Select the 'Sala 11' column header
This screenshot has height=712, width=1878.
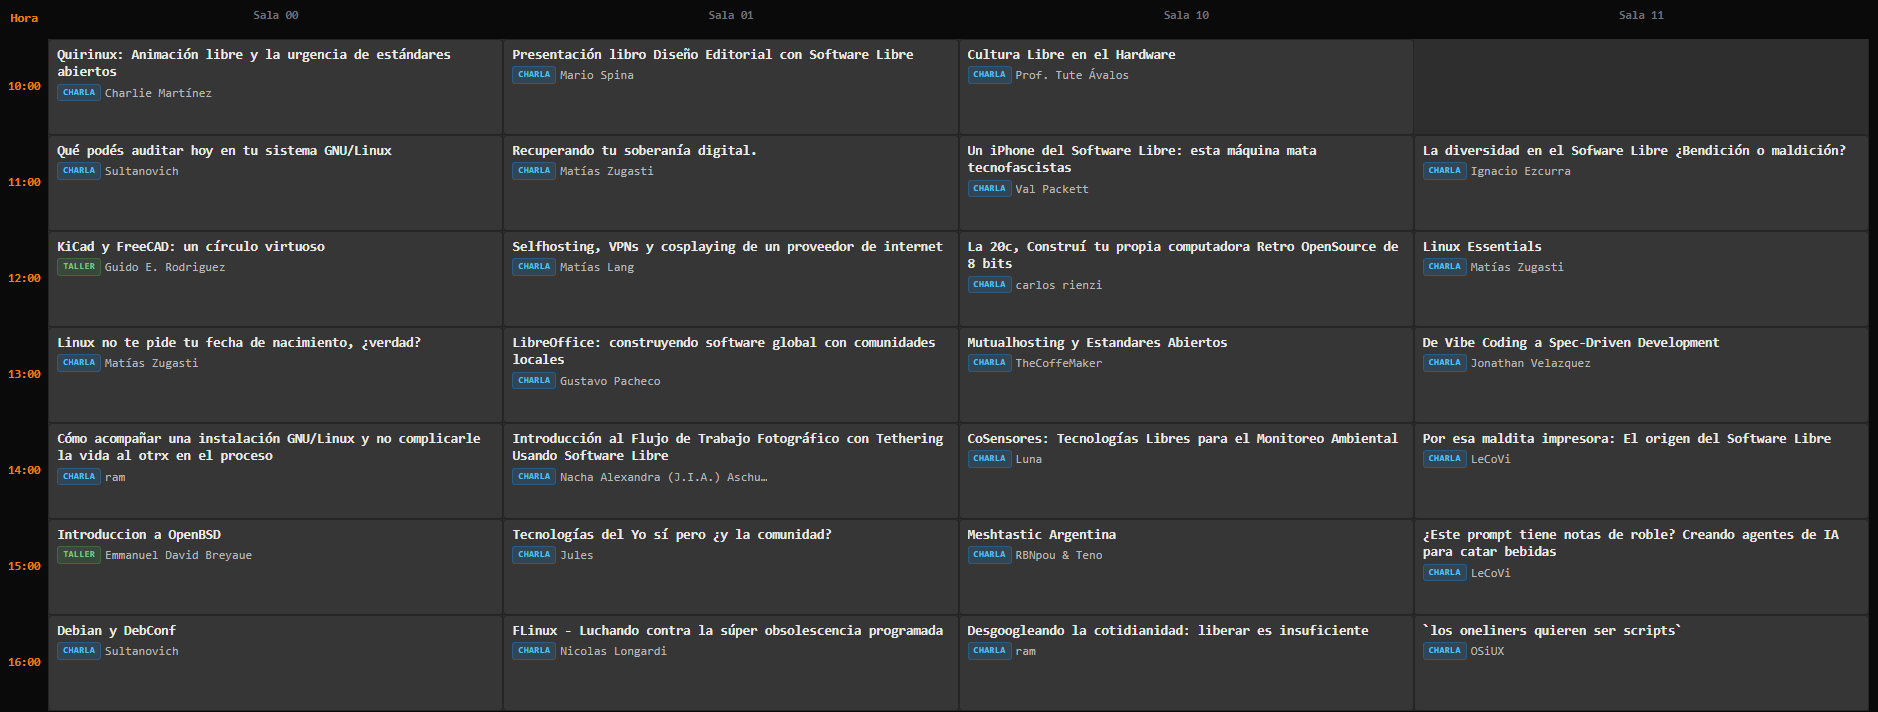click(1641, 15)
